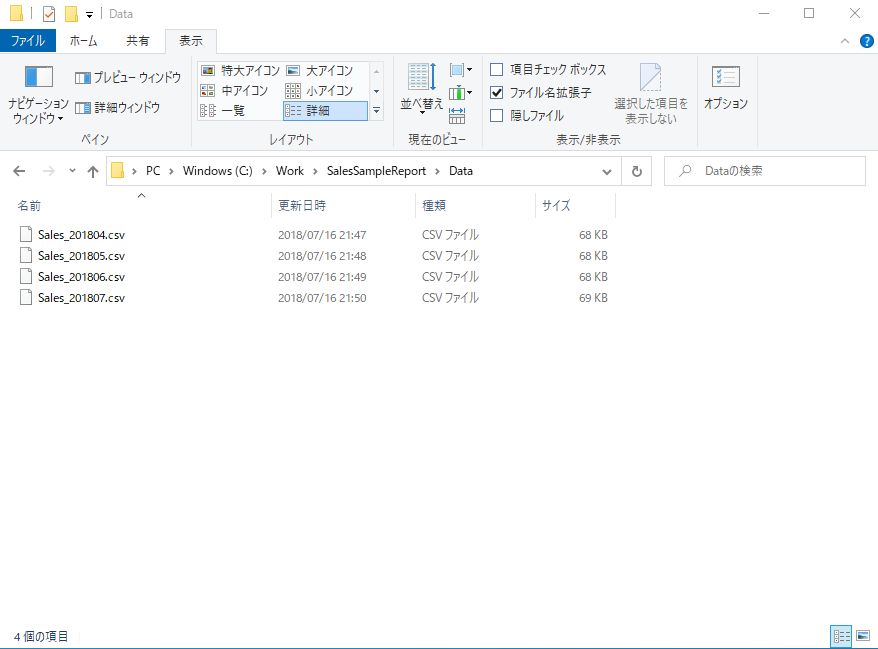Expand the chevron after SalesSampleReport
878x649 pixels.
point(437,171)
